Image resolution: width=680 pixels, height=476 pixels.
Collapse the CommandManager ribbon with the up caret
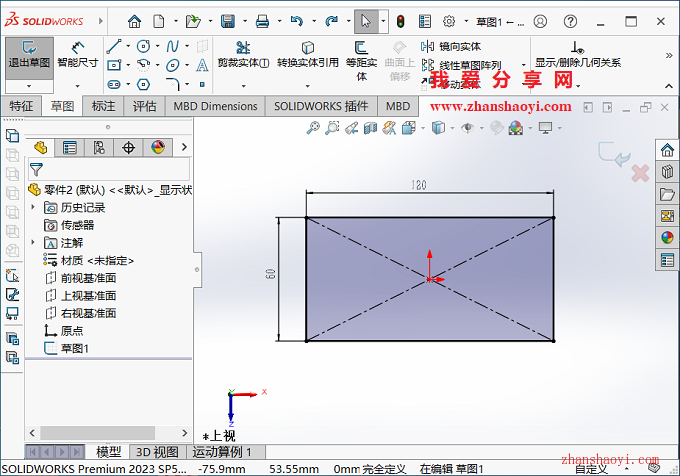(669, 86)
